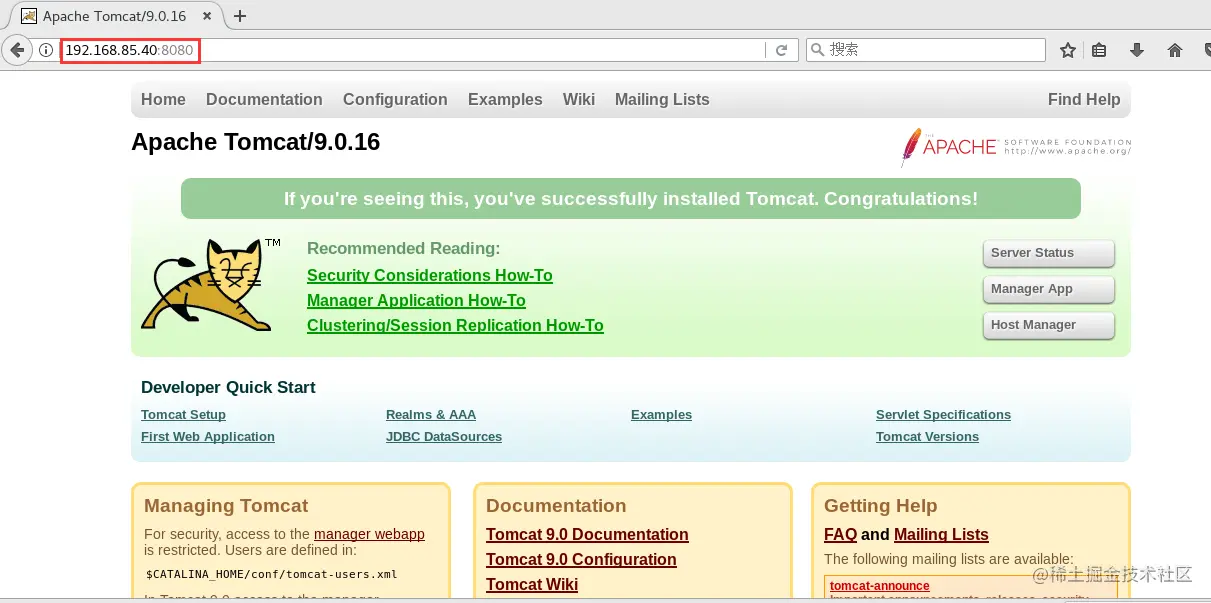This screenshot has width=1211, height=603.
Task: Click the Host Manager button
Action: coord(1048,325)
